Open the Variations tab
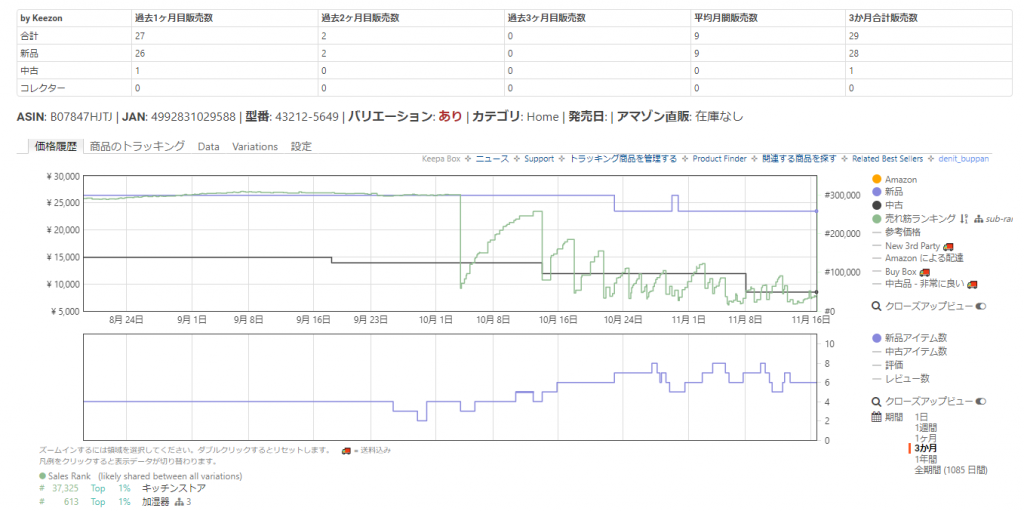This screenshot has height=511, width=1024. pos(255,146)
